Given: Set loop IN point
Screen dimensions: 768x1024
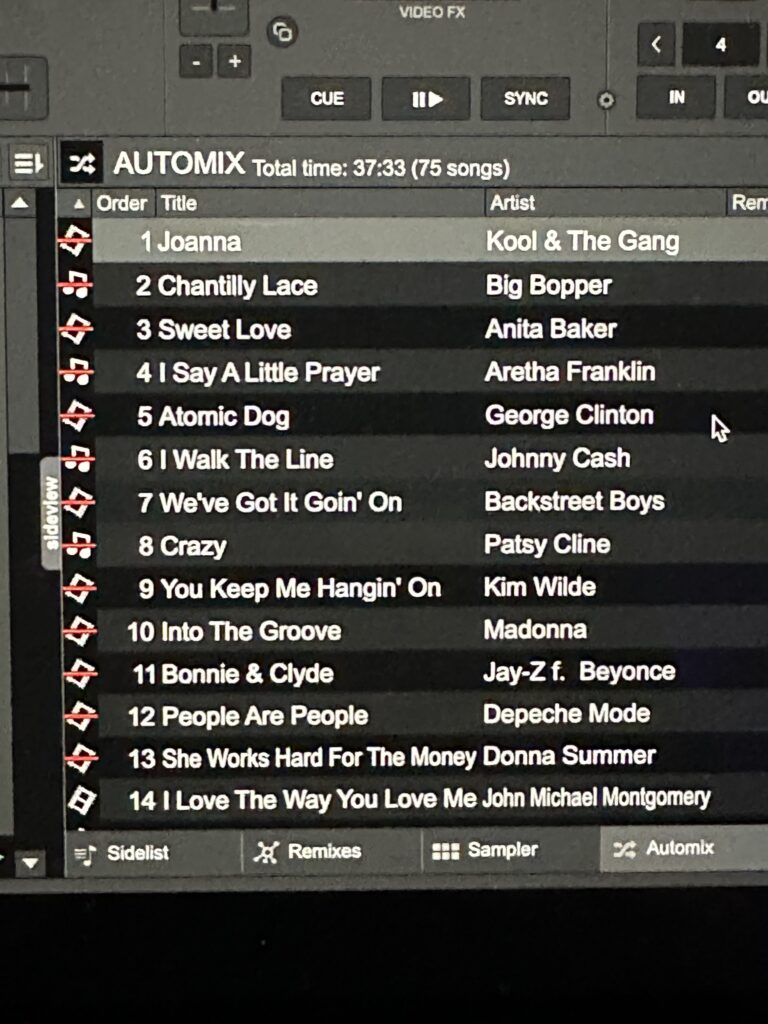Looking at the screenshot, I should point(676,97).
